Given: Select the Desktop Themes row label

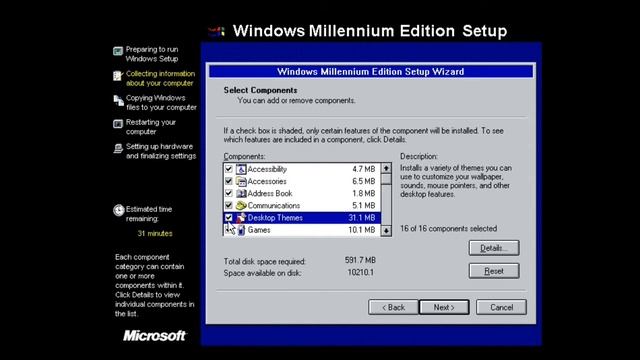Looking at the screenshot, I should [x=275, y=218].
